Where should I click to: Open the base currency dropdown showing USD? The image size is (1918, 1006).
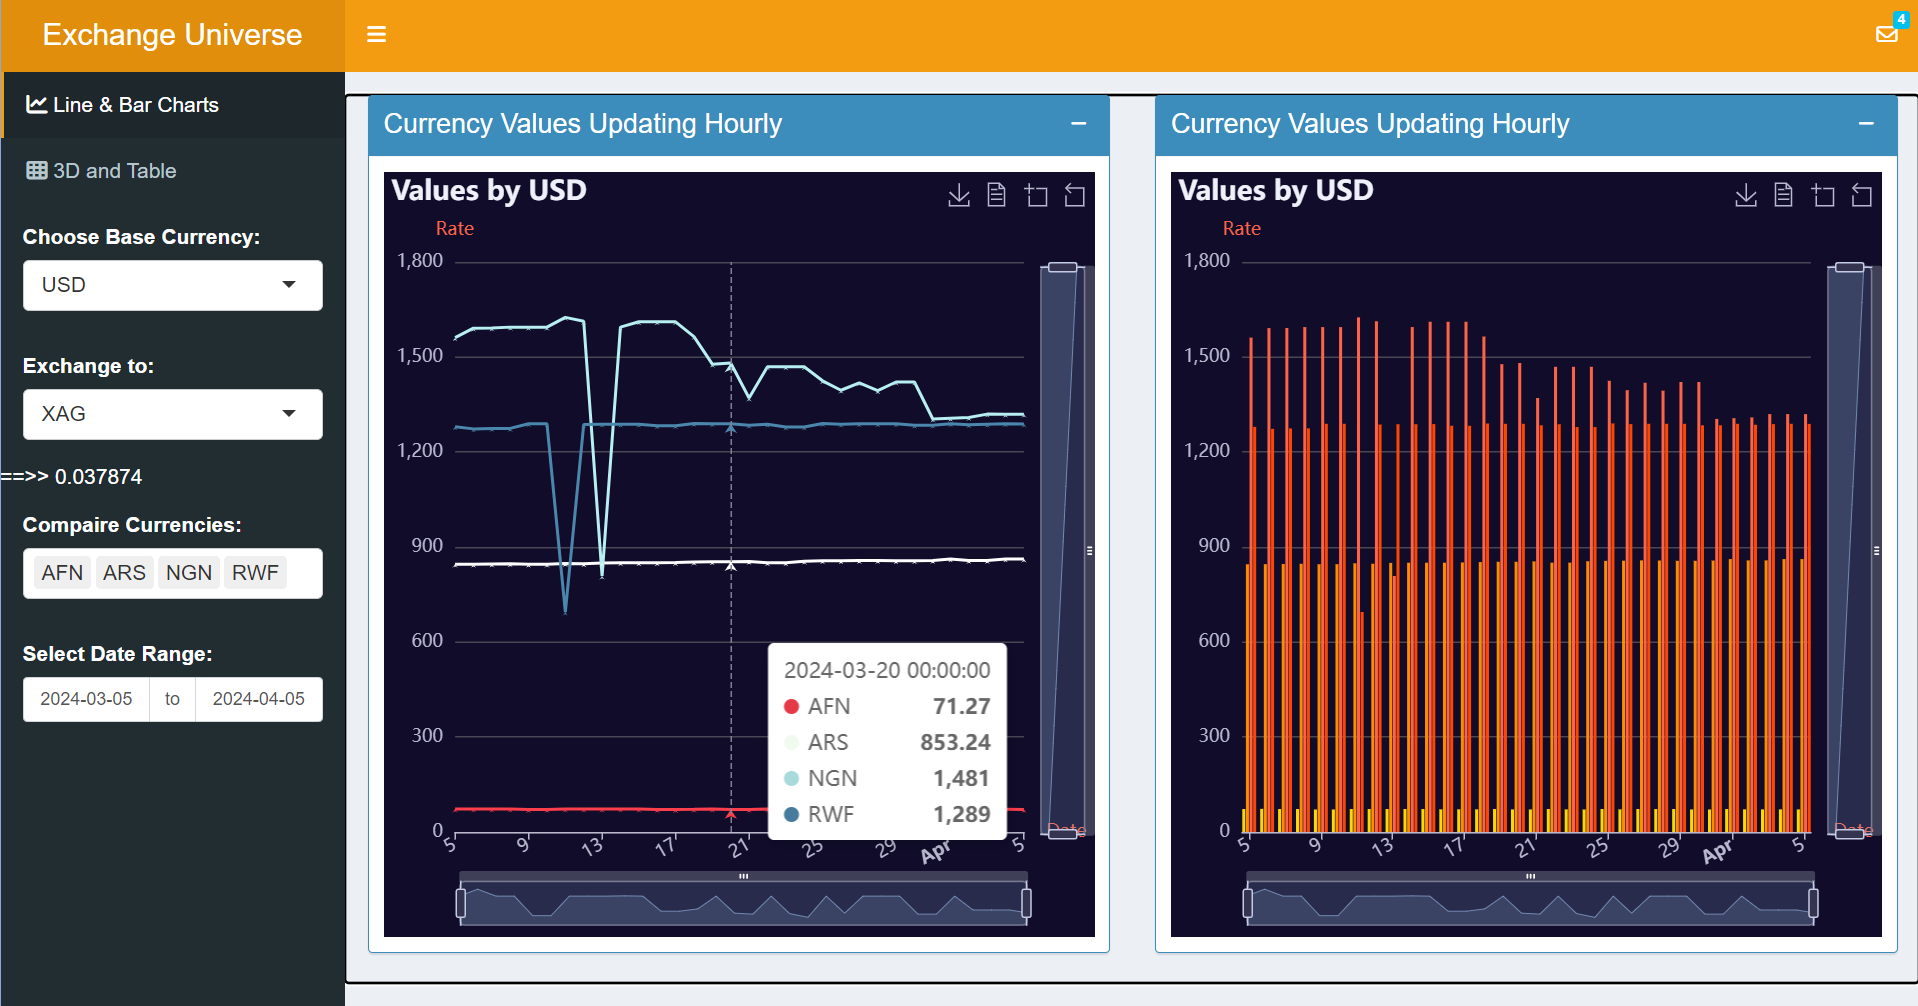[171, 285]
